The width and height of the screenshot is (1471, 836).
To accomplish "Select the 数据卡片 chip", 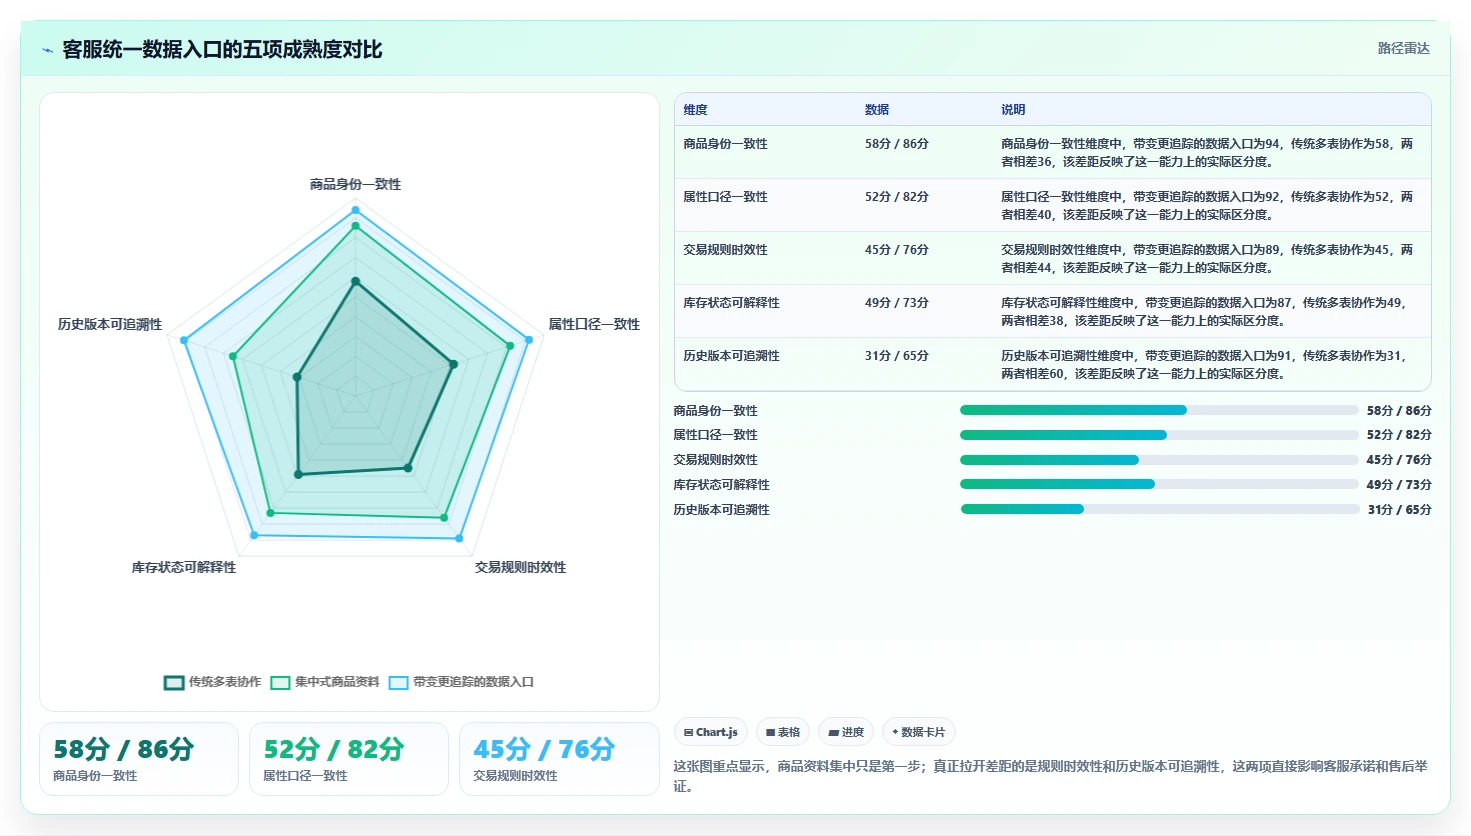I will [x=918, y=732].
